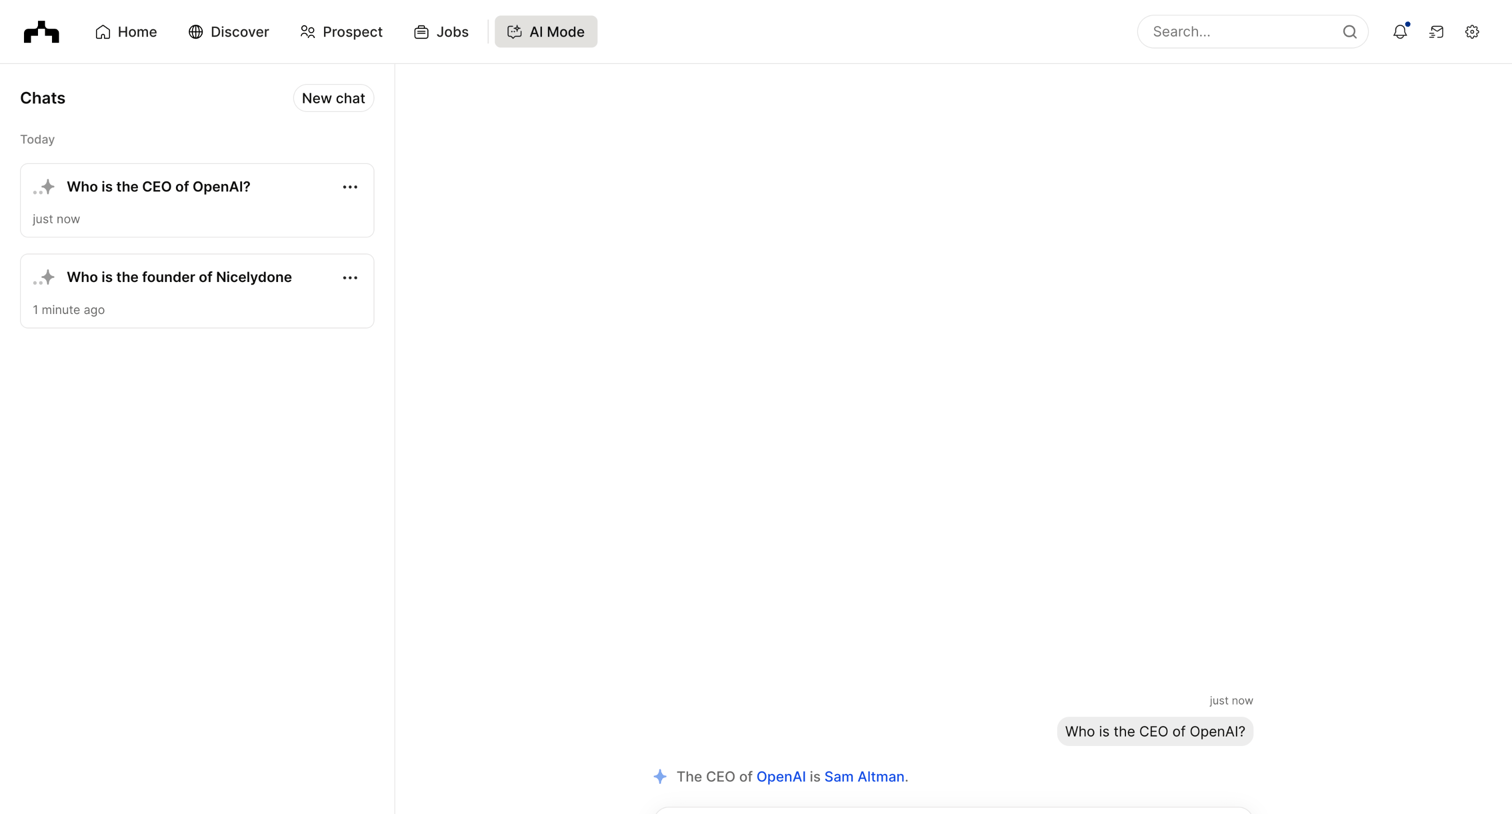
Task: Open options menu for OpenAI CEO chat
Action: pyautogui.click(x=350, y=187)
